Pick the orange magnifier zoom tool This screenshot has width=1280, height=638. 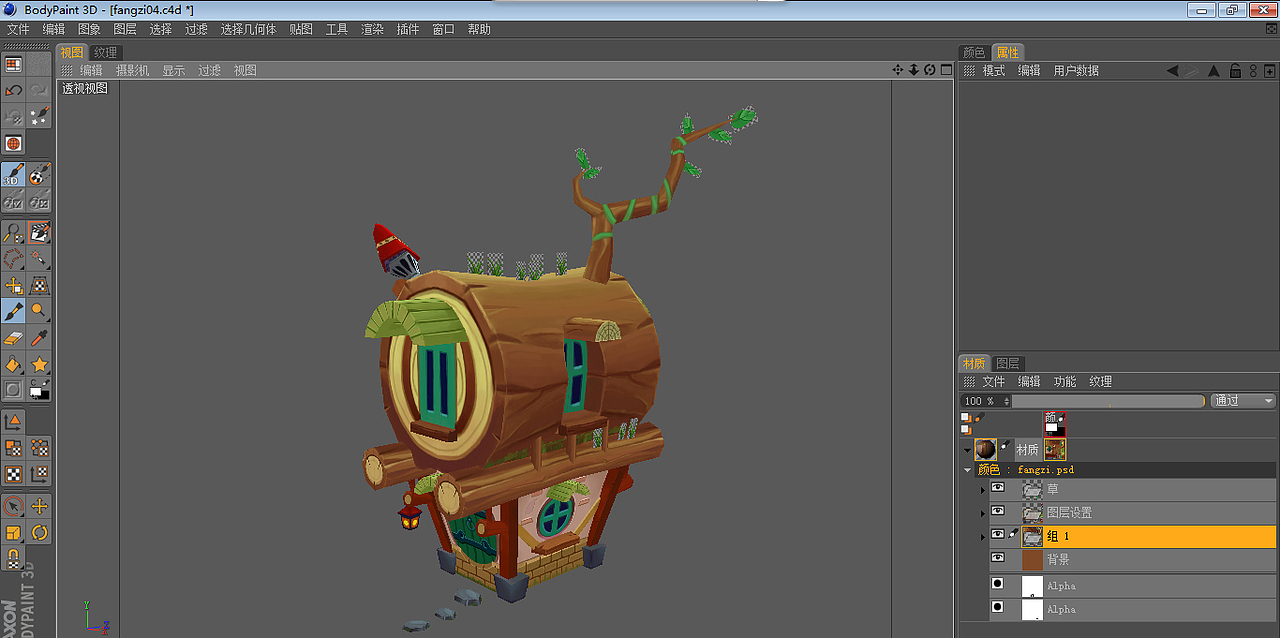(x=39, y=311)
